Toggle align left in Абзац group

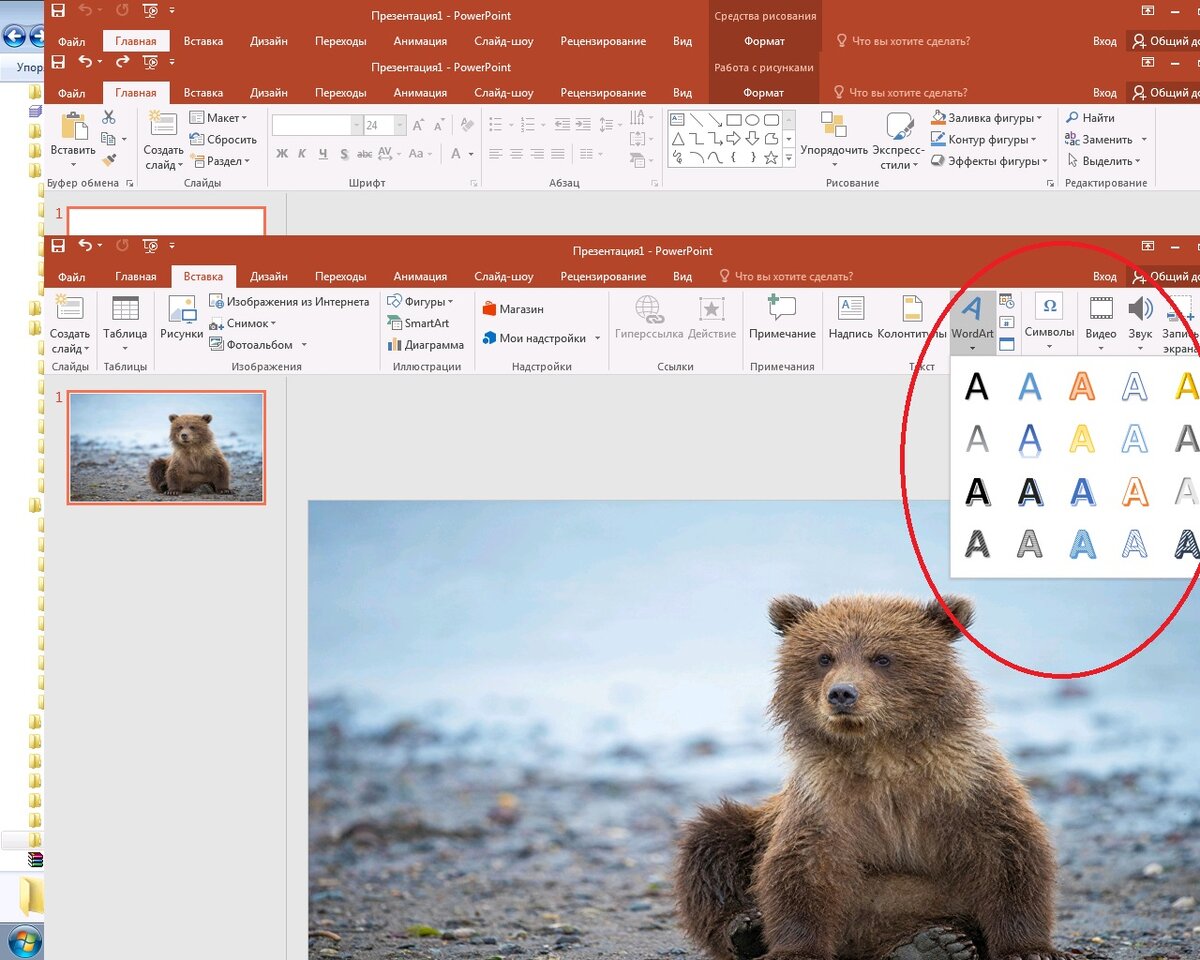tap(495, 154)
